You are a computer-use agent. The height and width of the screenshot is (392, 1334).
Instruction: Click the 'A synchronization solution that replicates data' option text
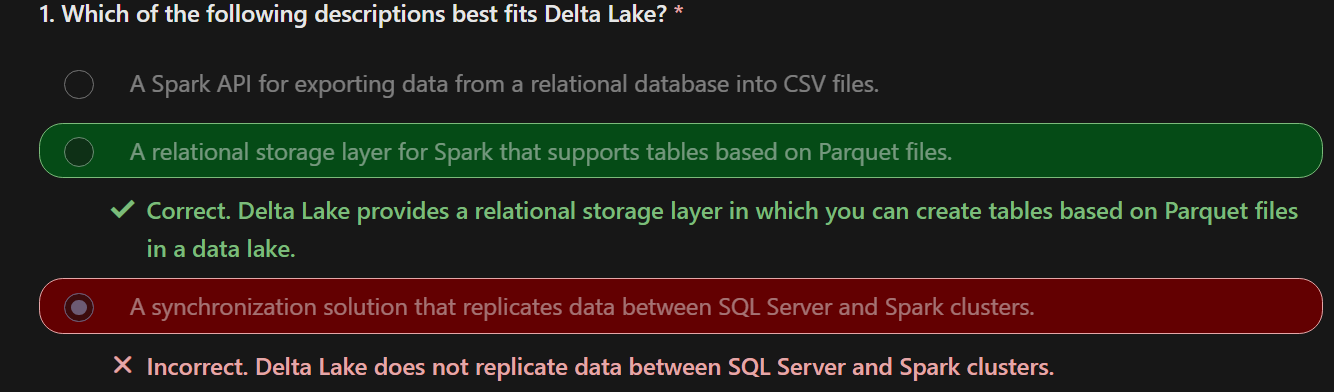pos(582,307)
